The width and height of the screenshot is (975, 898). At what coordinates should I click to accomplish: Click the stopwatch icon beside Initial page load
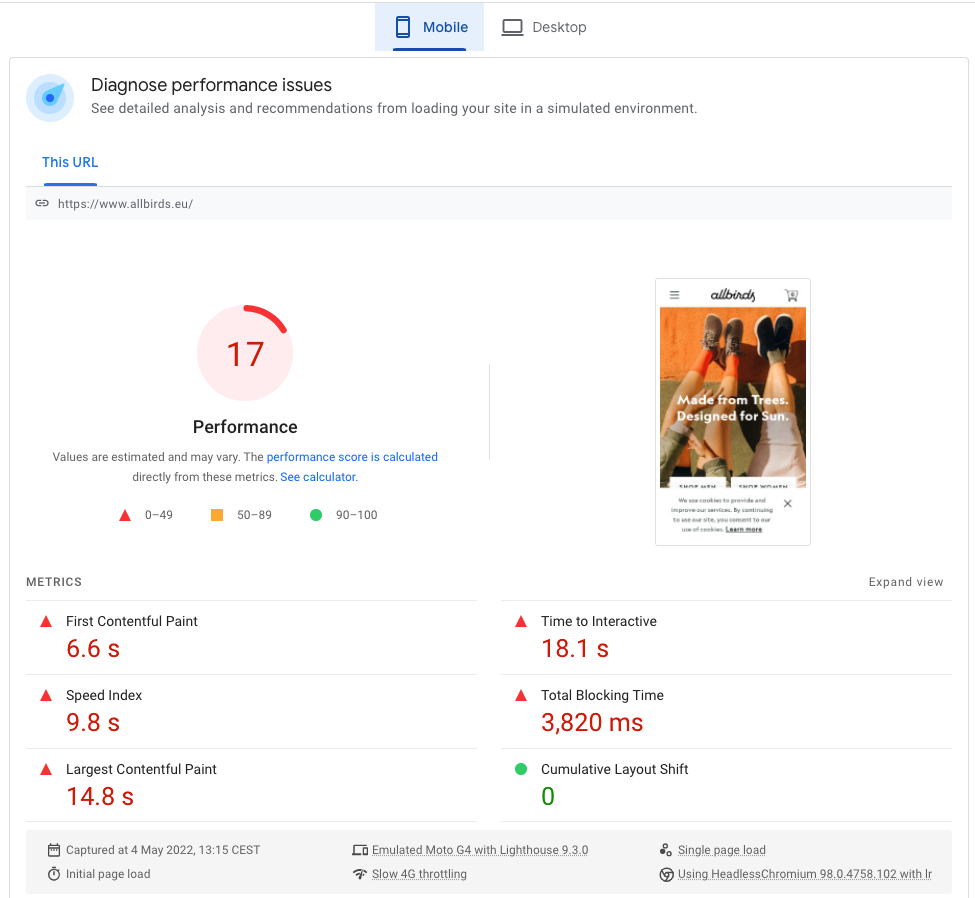point(54,874)
